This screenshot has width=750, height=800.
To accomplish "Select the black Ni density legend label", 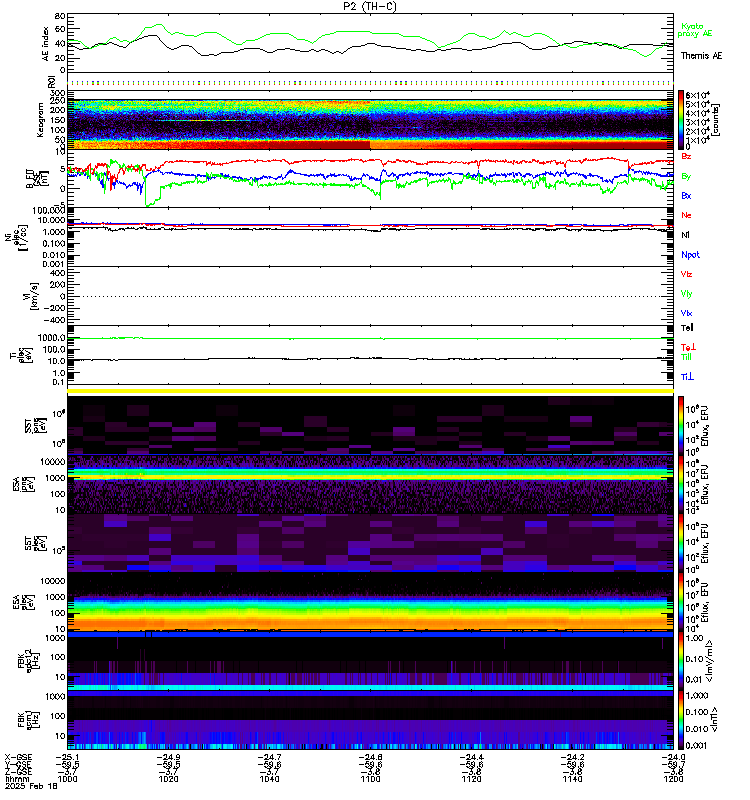I will tap(685, 235).
